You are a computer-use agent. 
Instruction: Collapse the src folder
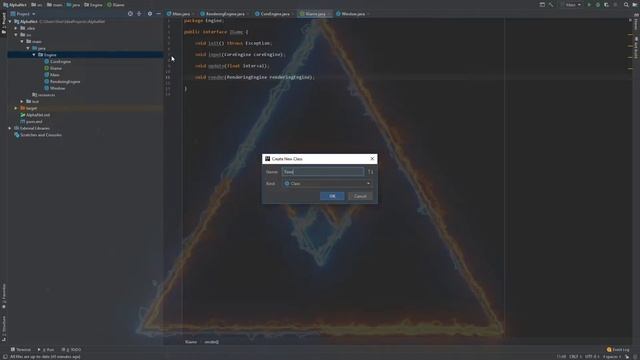pos(16,35)
